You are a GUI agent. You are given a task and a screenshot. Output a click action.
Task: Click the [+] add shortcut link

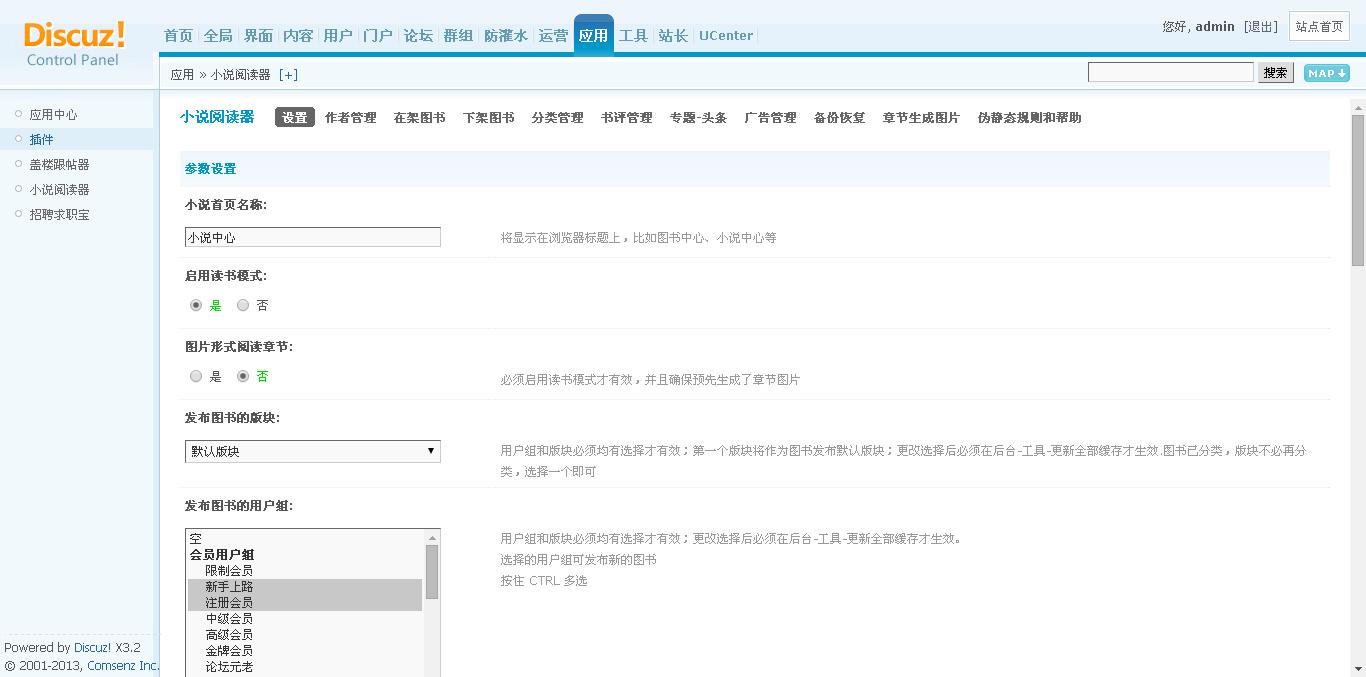click(288, 75)
